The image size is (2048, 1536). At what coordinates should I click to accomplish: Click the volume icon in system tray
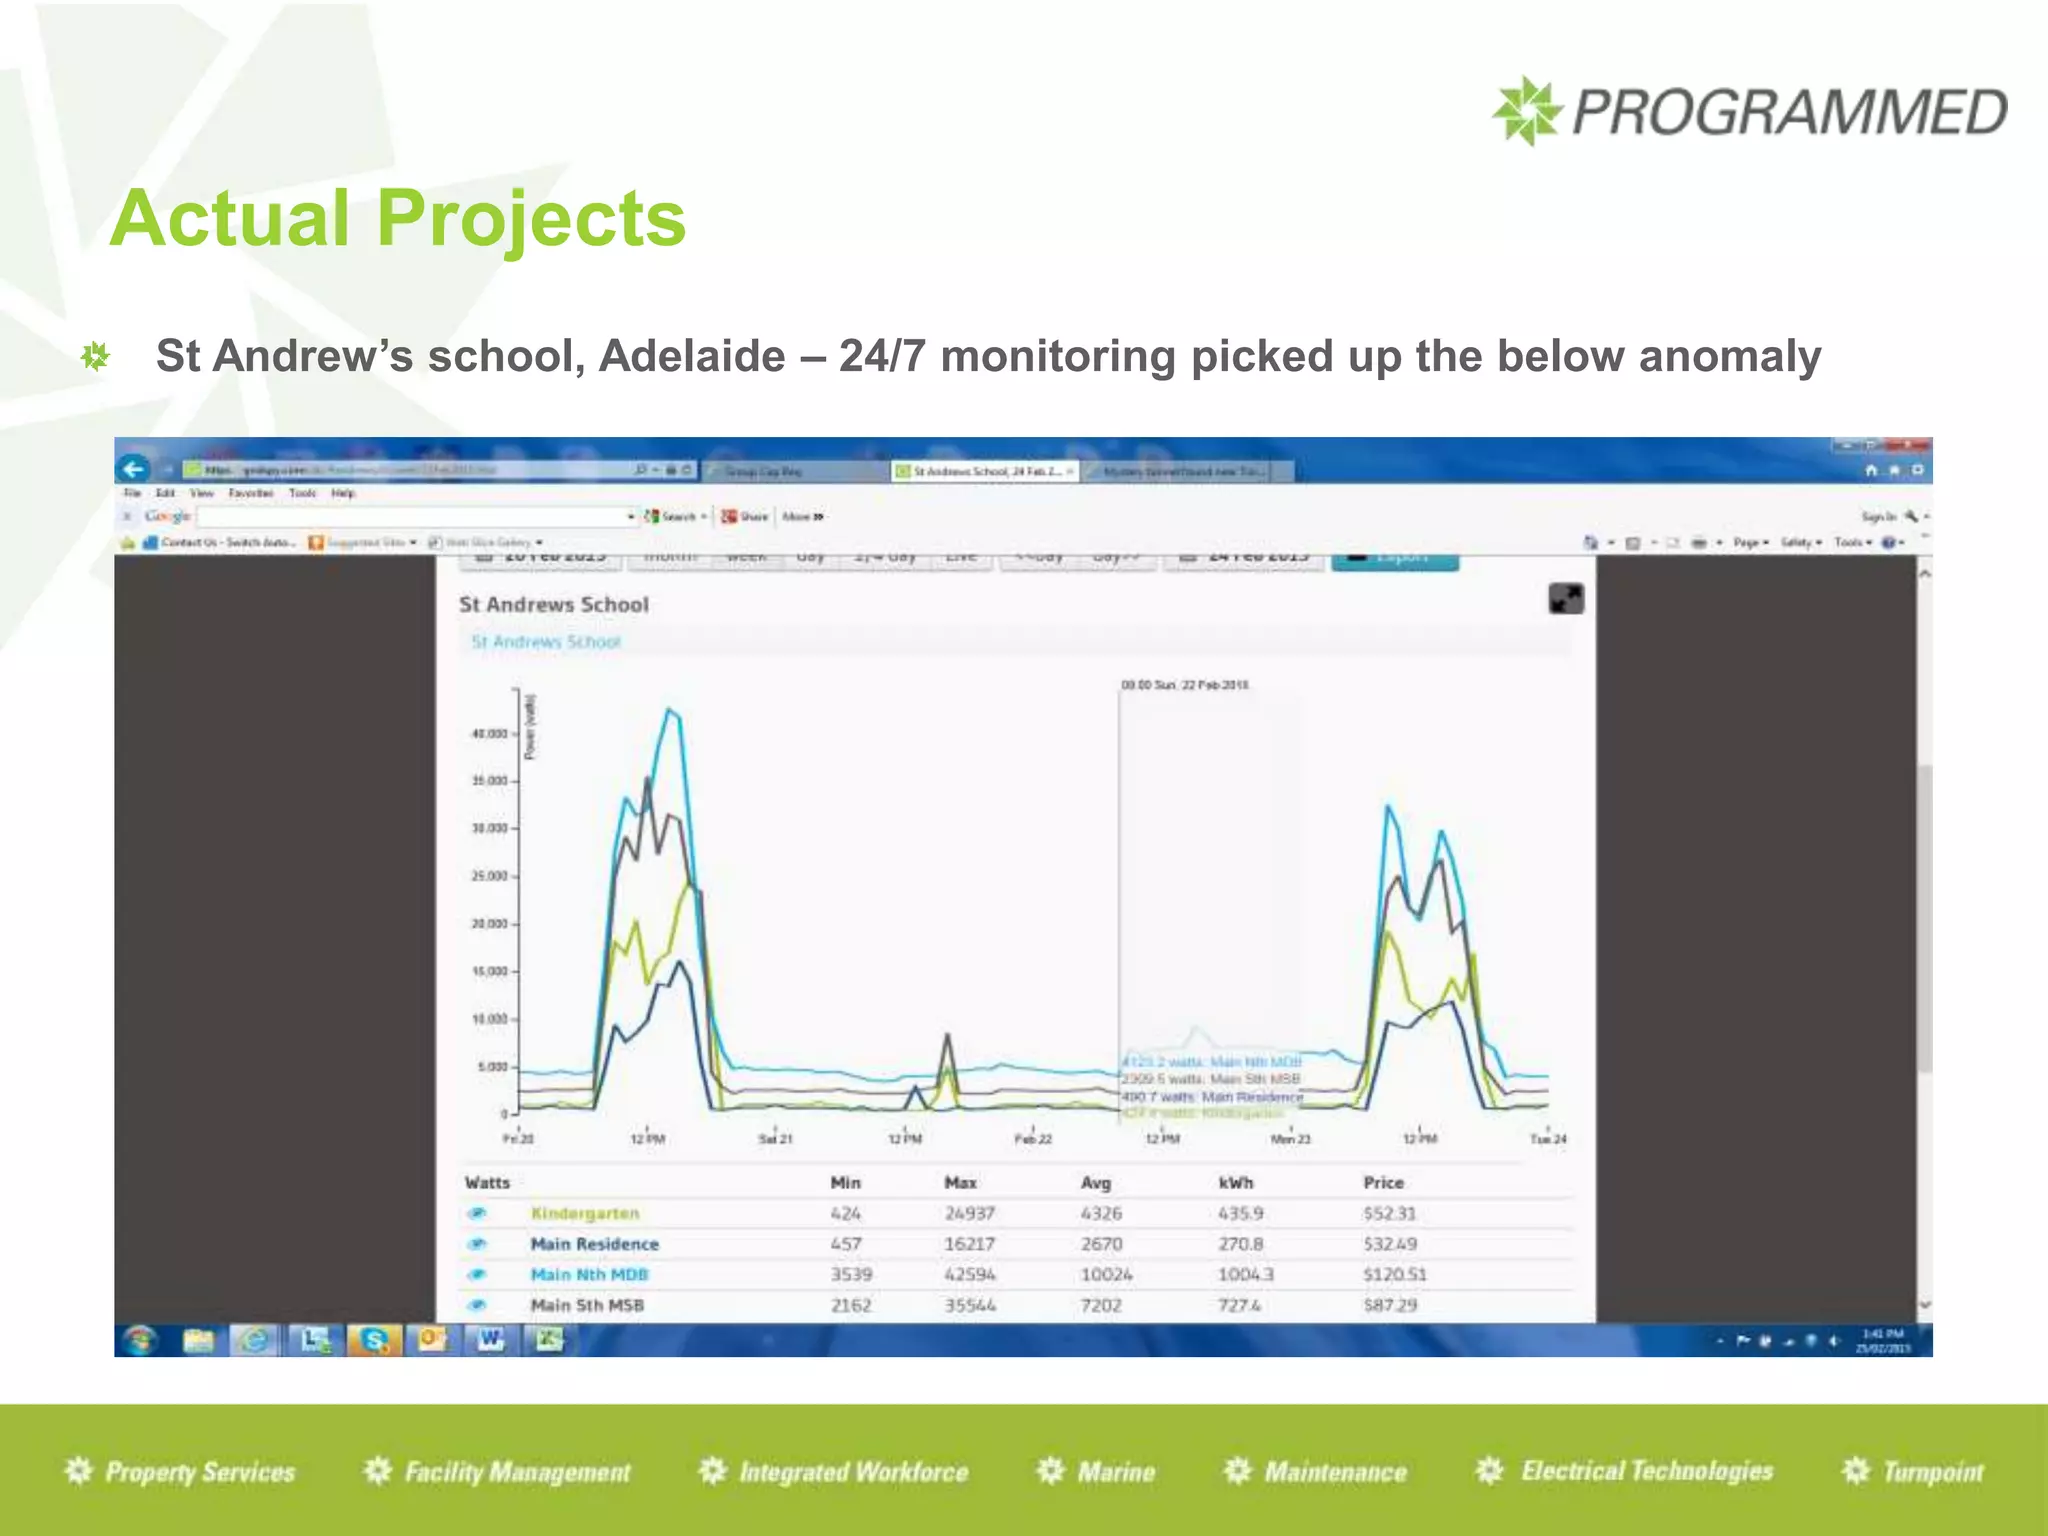[1833, 1341]
